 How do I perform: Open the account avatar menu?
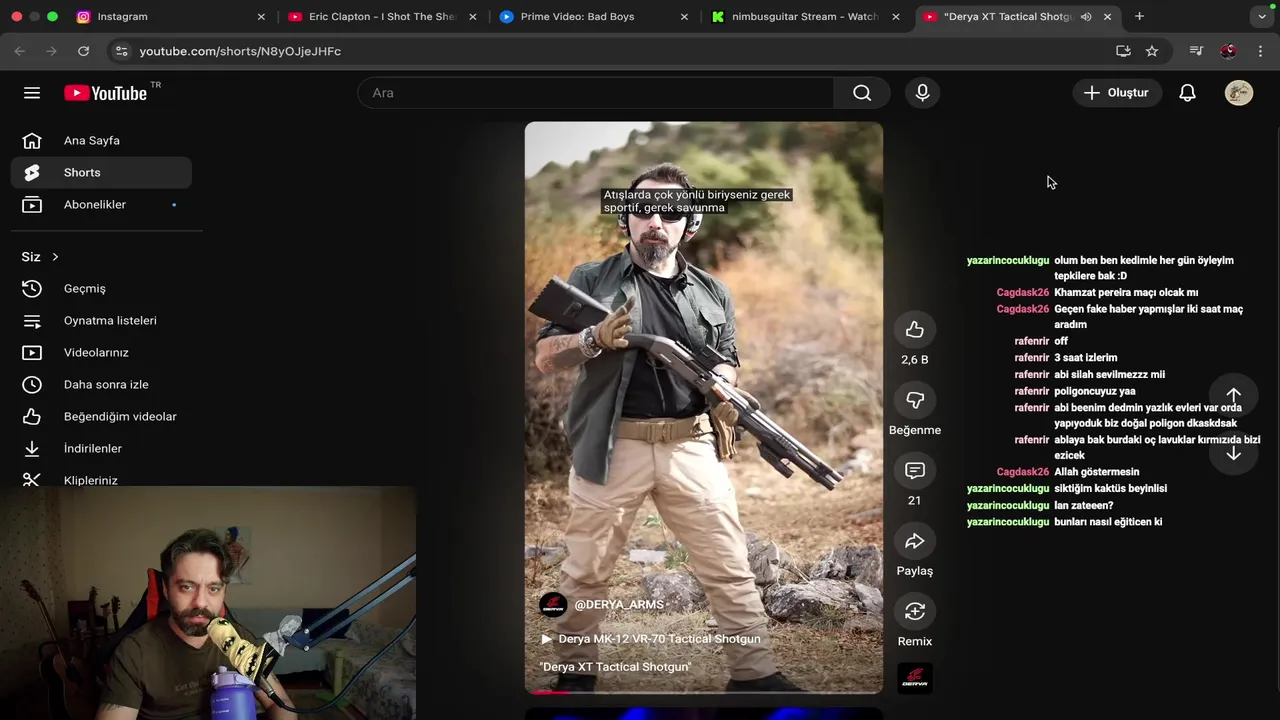1239,93
